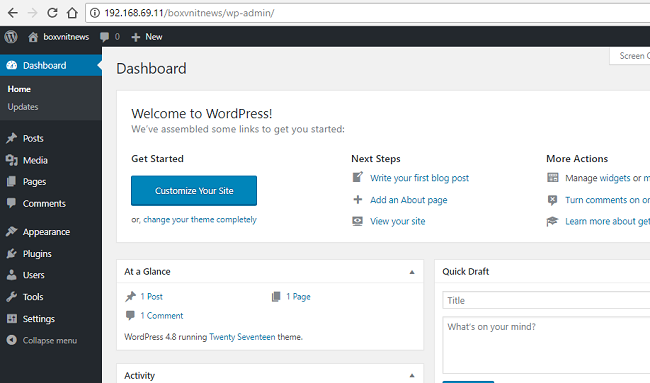This screenshot has width=650, height=383.
Task: Open the WordPress logo menu
Action: pos(11,37)
